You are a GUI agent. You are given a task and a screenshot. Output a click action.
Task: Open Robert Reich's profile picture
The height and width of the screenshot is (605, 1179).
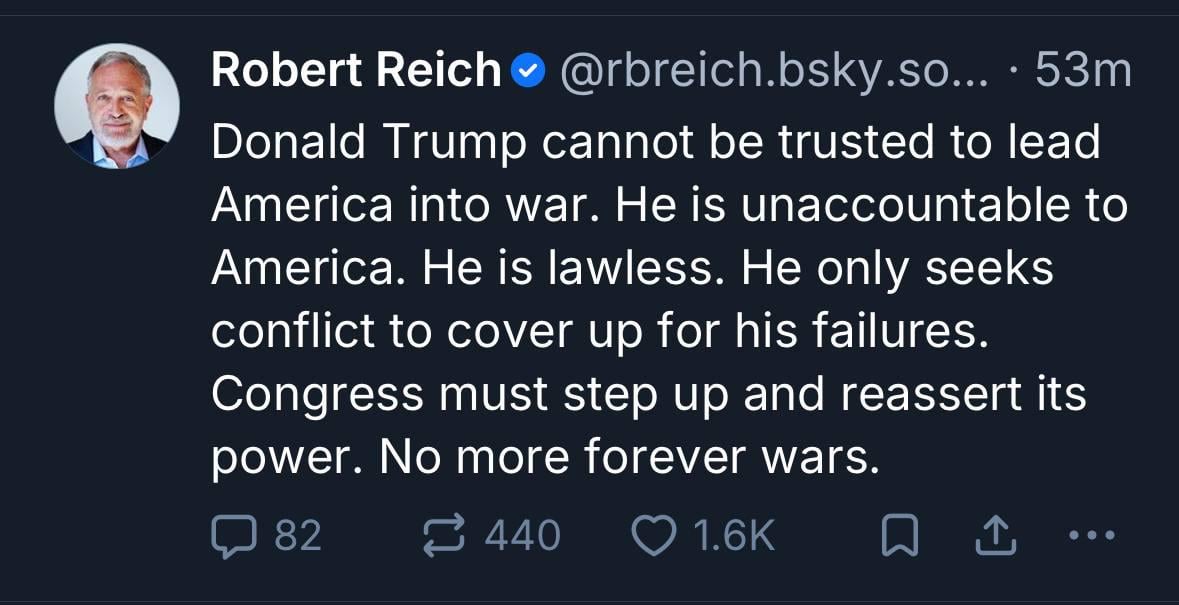coord(117,106)
